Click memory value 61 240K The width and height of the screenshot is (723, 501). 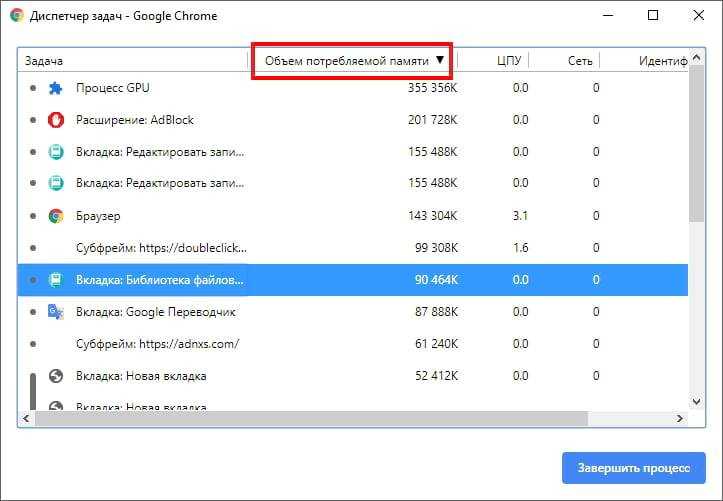[x=436, y=344]
